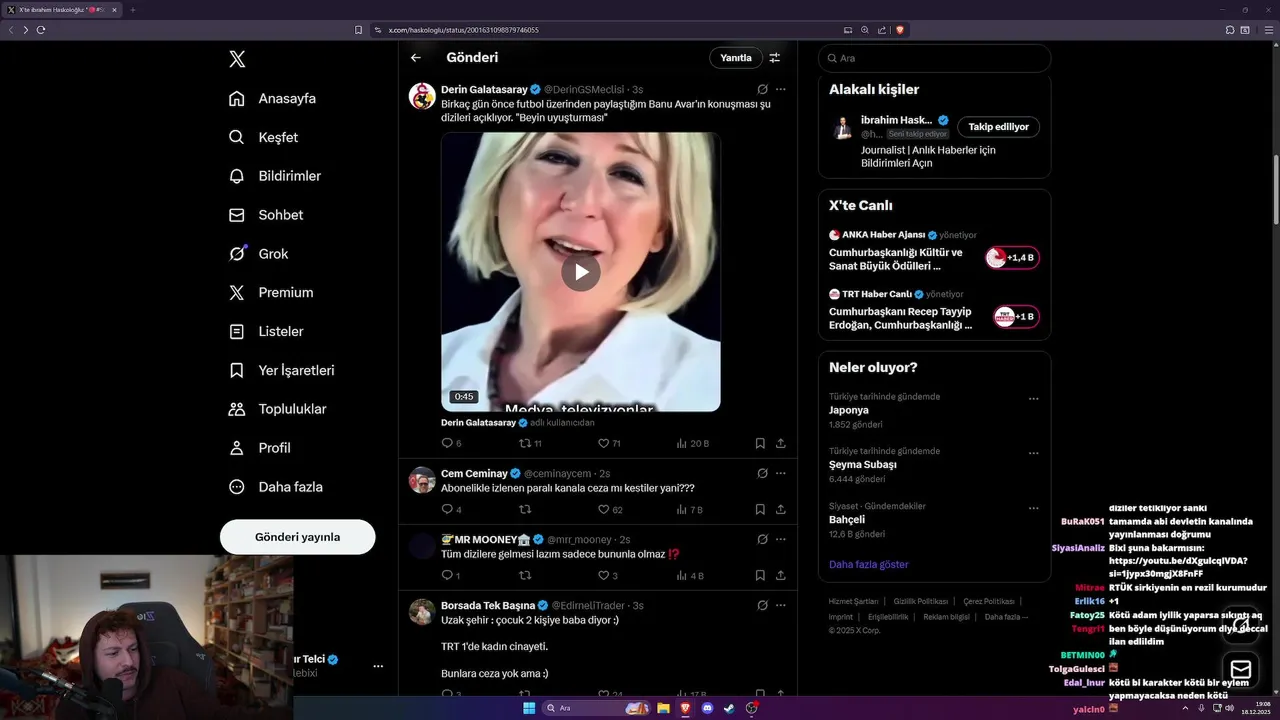Open Sohbet messages
The height and width of the screenshot is (720, 1280).
click(265, 215)
